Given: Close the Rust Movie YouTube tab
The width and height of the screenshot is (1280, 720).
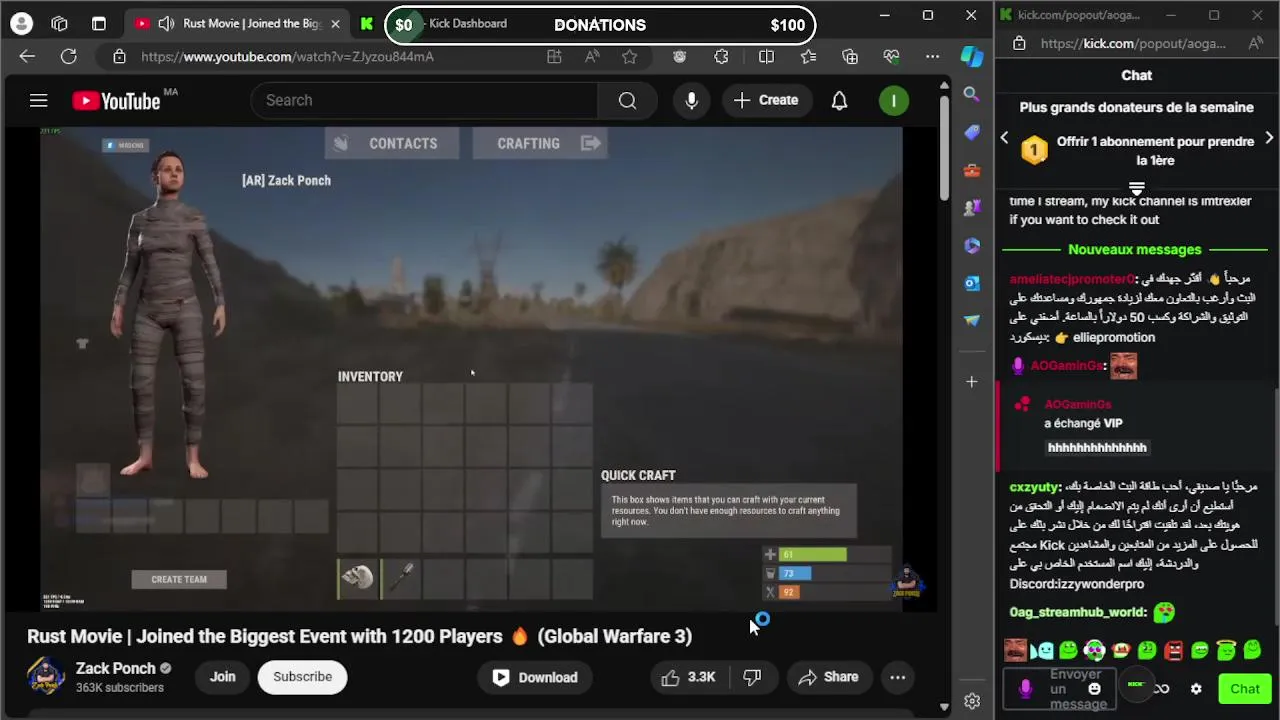Looking at the screenshot, I should click(x=335, y=23).
